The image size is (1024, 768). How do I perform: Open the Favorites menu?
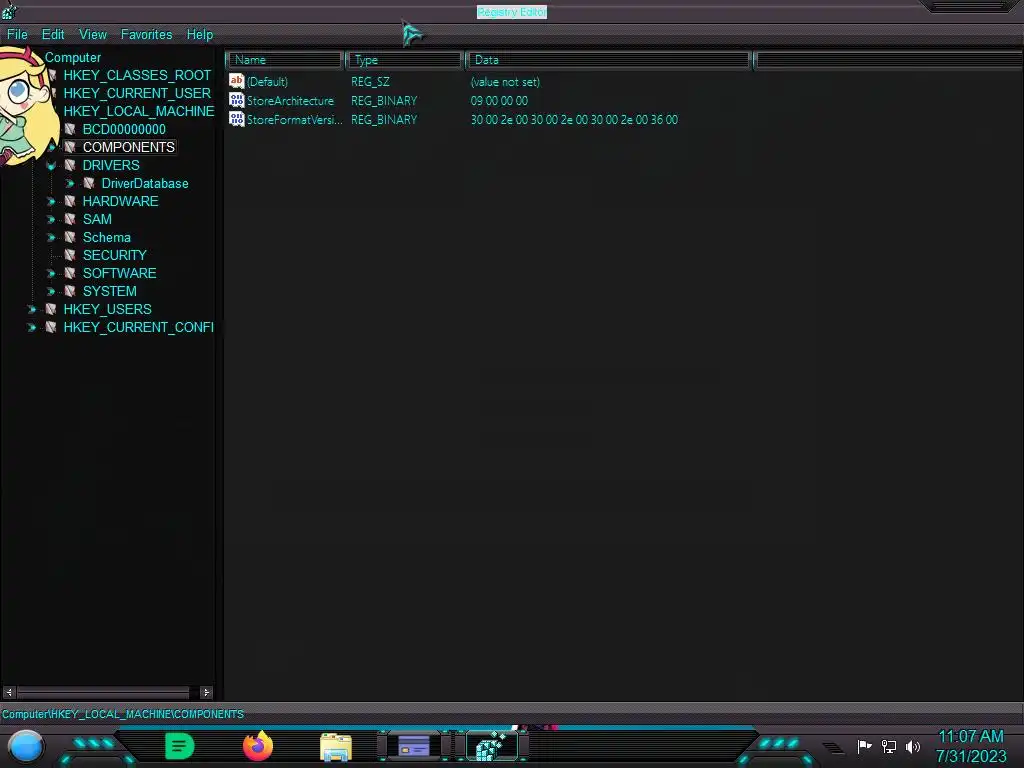click(146, 35)
